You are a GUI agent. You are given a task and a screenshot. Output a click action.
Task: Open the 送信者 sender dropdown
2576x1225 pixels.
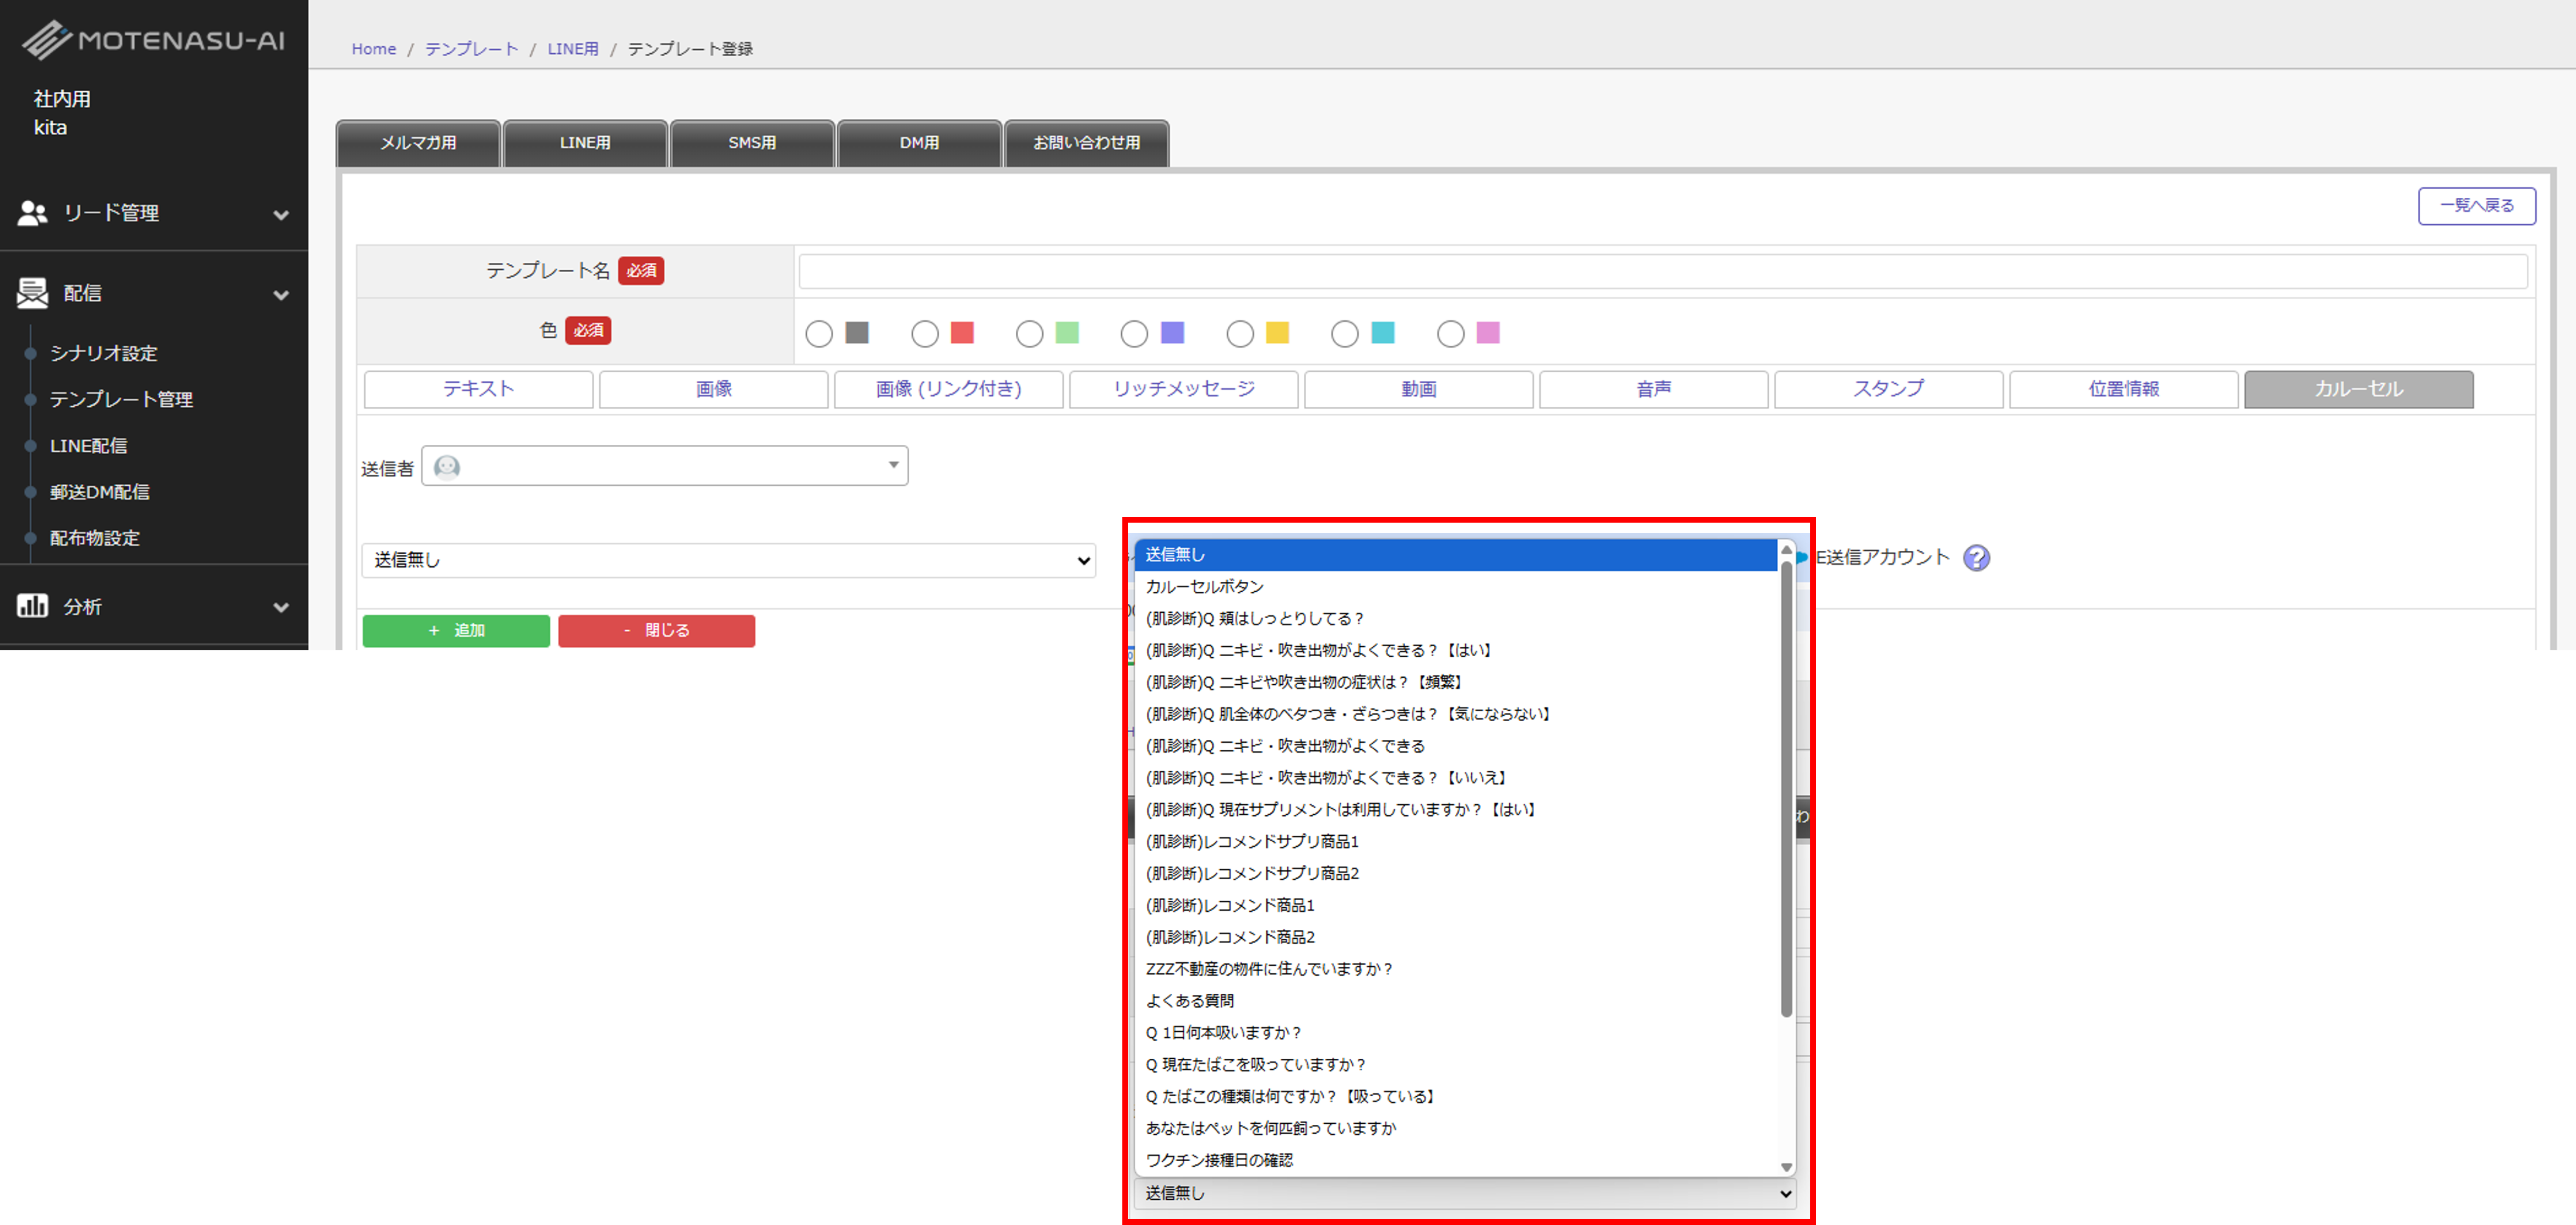click(x=665, y=466)
